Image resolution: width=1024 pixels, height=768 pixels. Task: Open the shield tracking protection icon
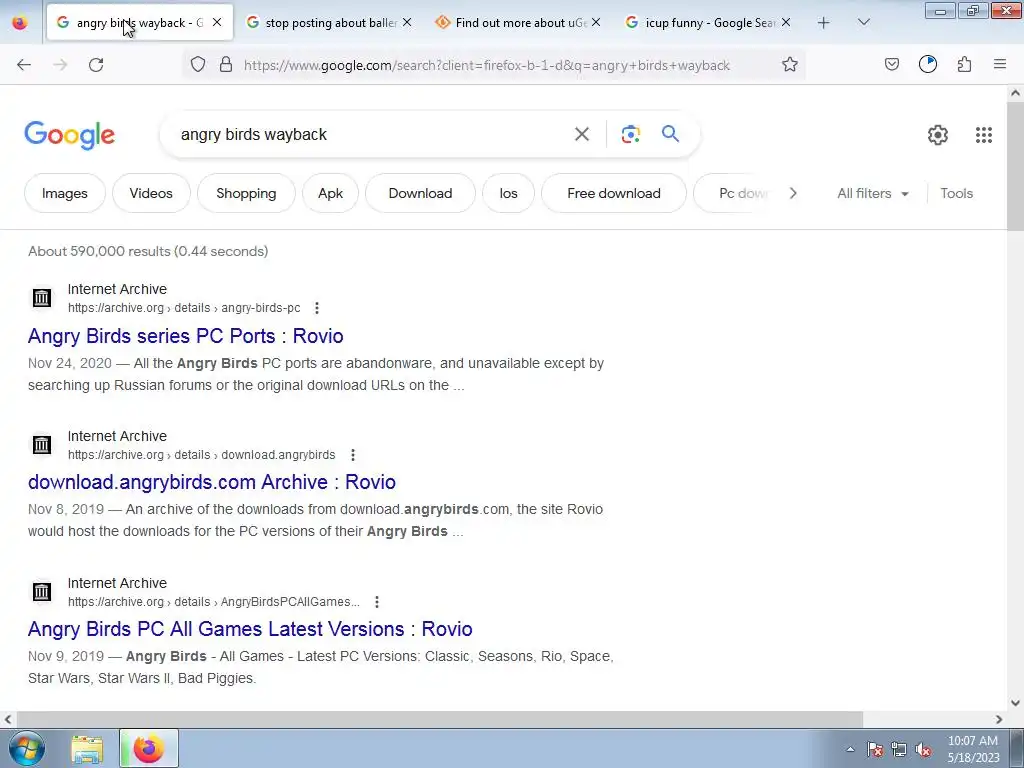(x=198, y=65)
